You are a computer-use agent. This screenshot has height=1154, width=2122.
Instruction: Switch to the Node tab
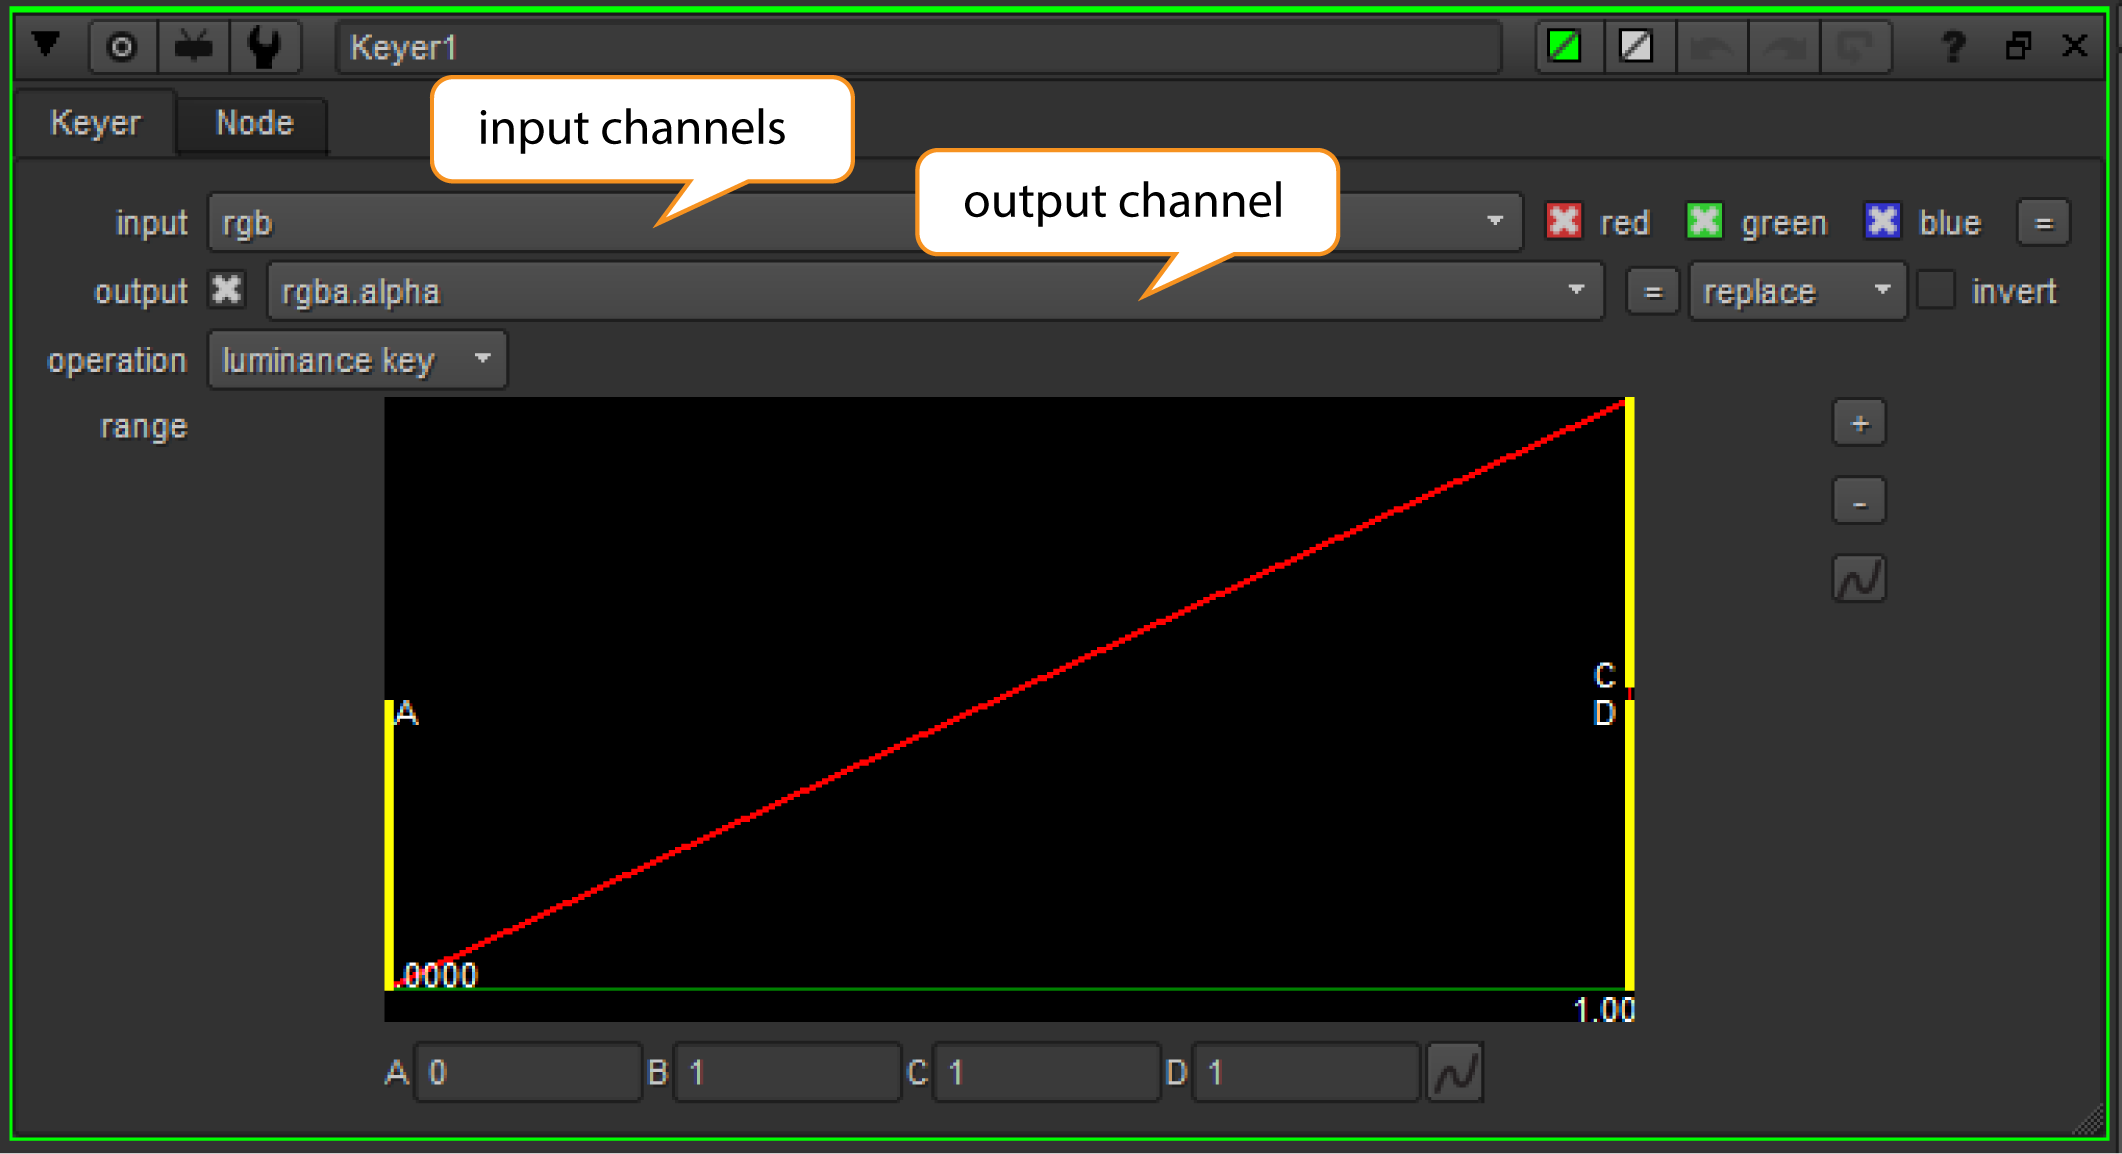(x=254, y=123)
